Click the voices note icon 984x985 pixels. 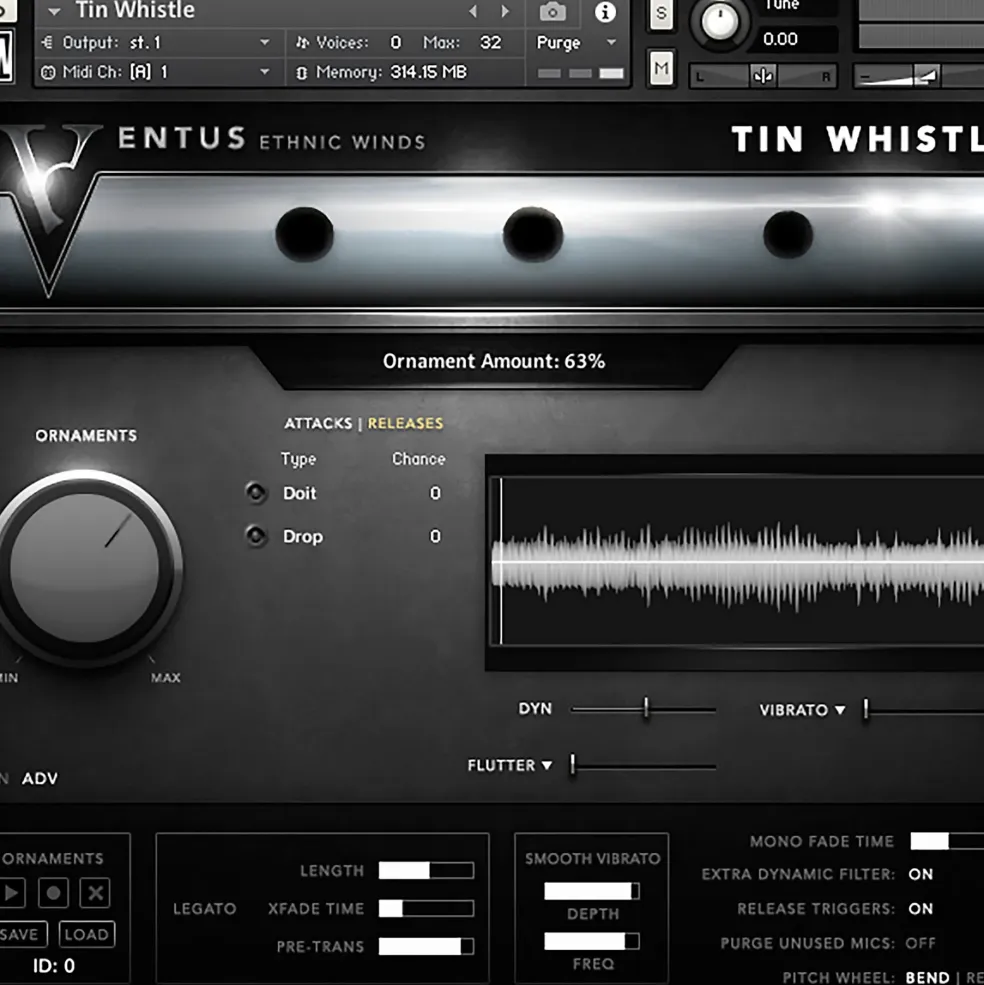(302, 42)
